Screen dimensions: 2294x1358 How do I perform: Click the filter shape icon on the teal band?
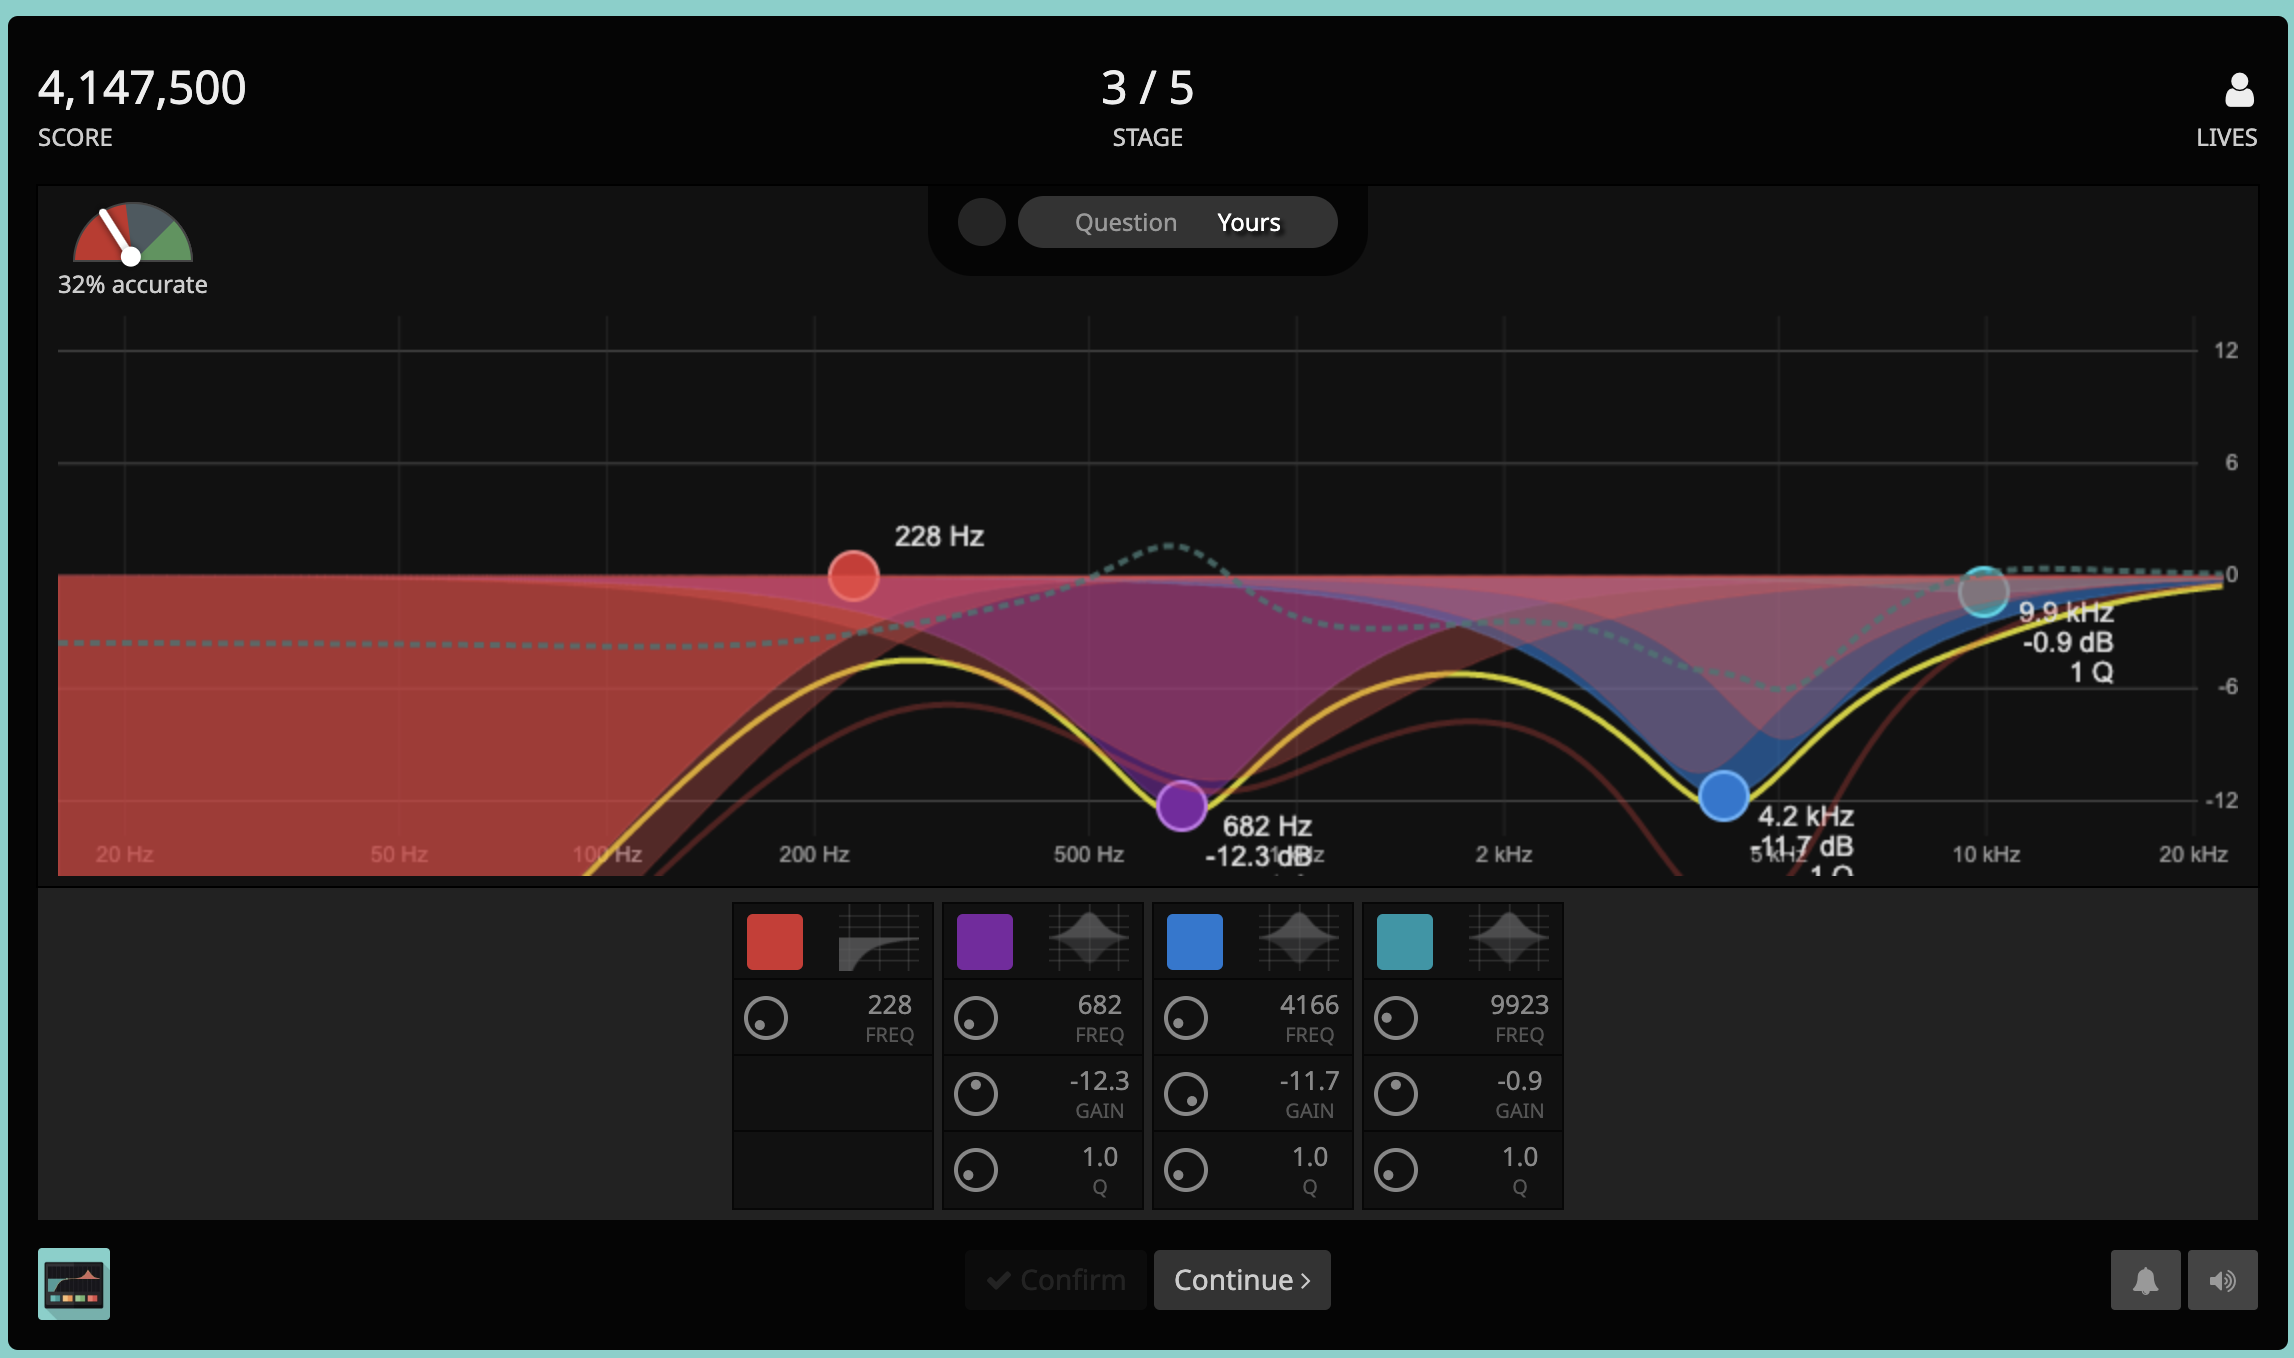pyautogui.click(x=1510, y=939)
